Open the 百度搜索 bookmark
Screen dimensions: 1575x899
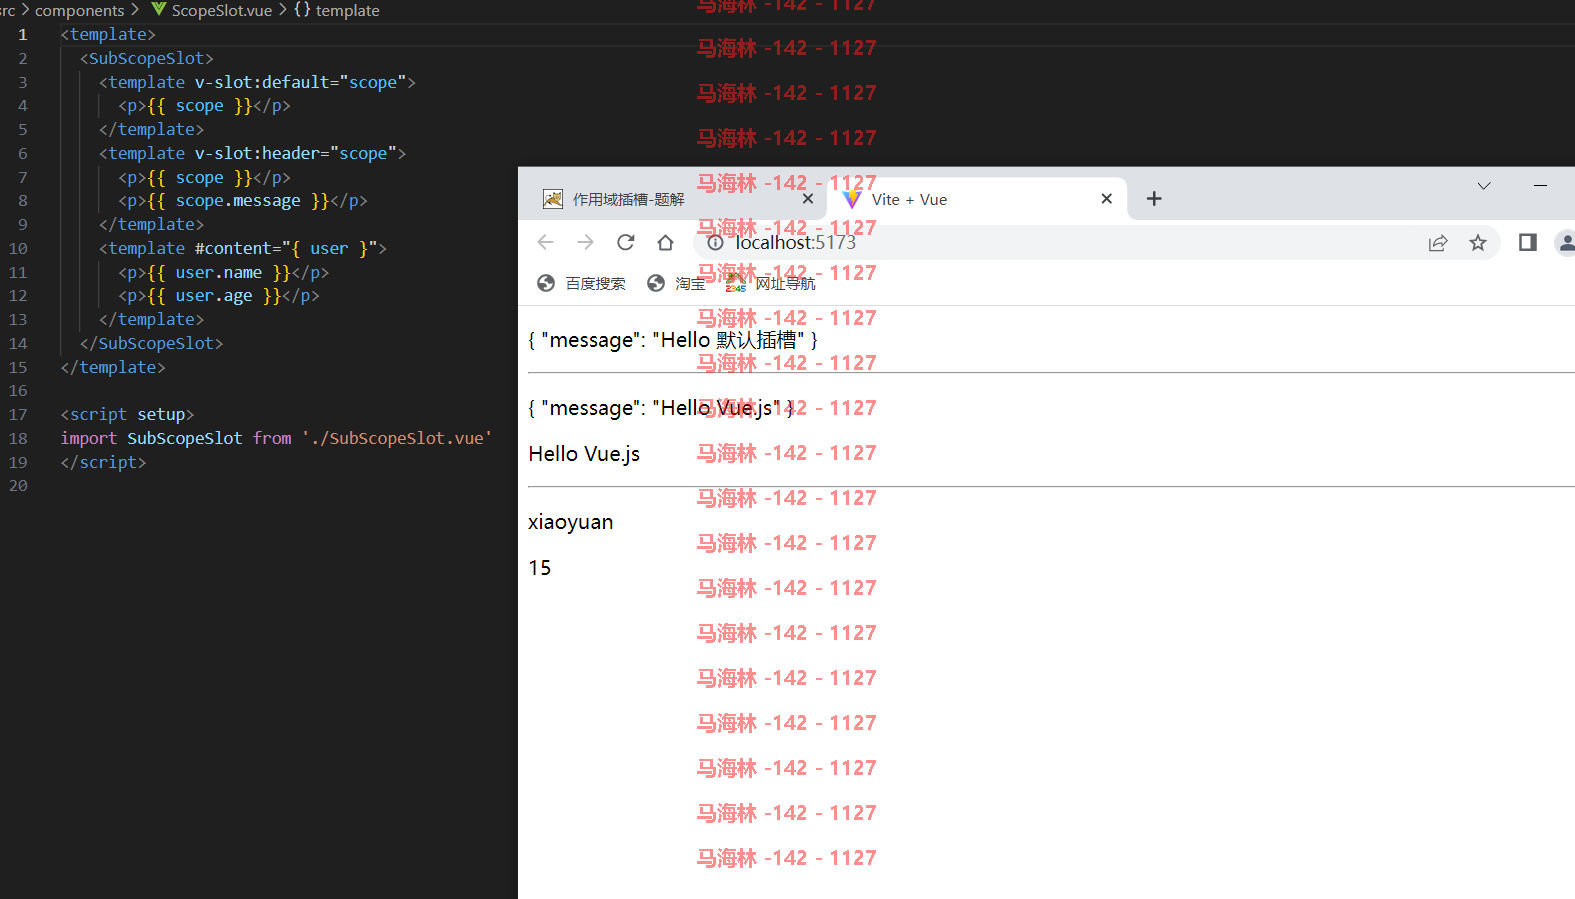[581, 283]
